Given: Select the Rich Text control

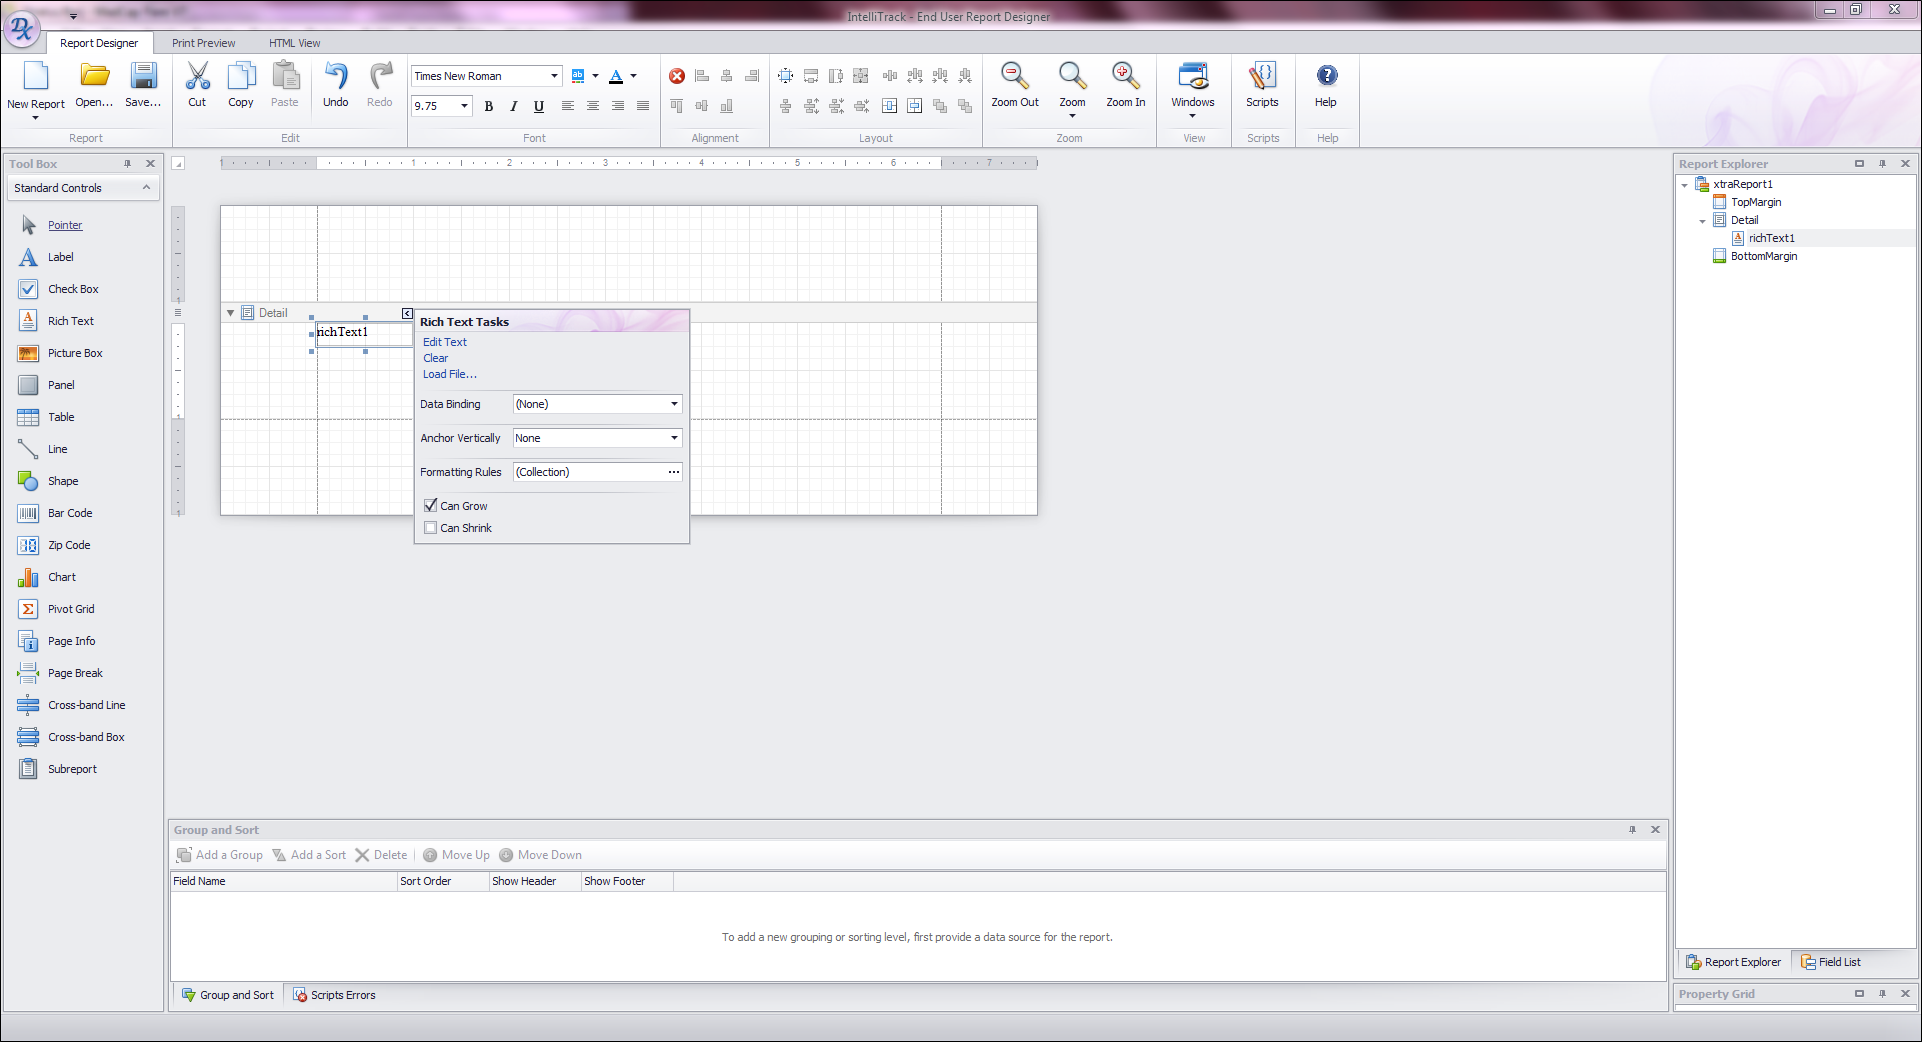Looking at the screenshot, I should pyautogui.click(x=70, y=321).
